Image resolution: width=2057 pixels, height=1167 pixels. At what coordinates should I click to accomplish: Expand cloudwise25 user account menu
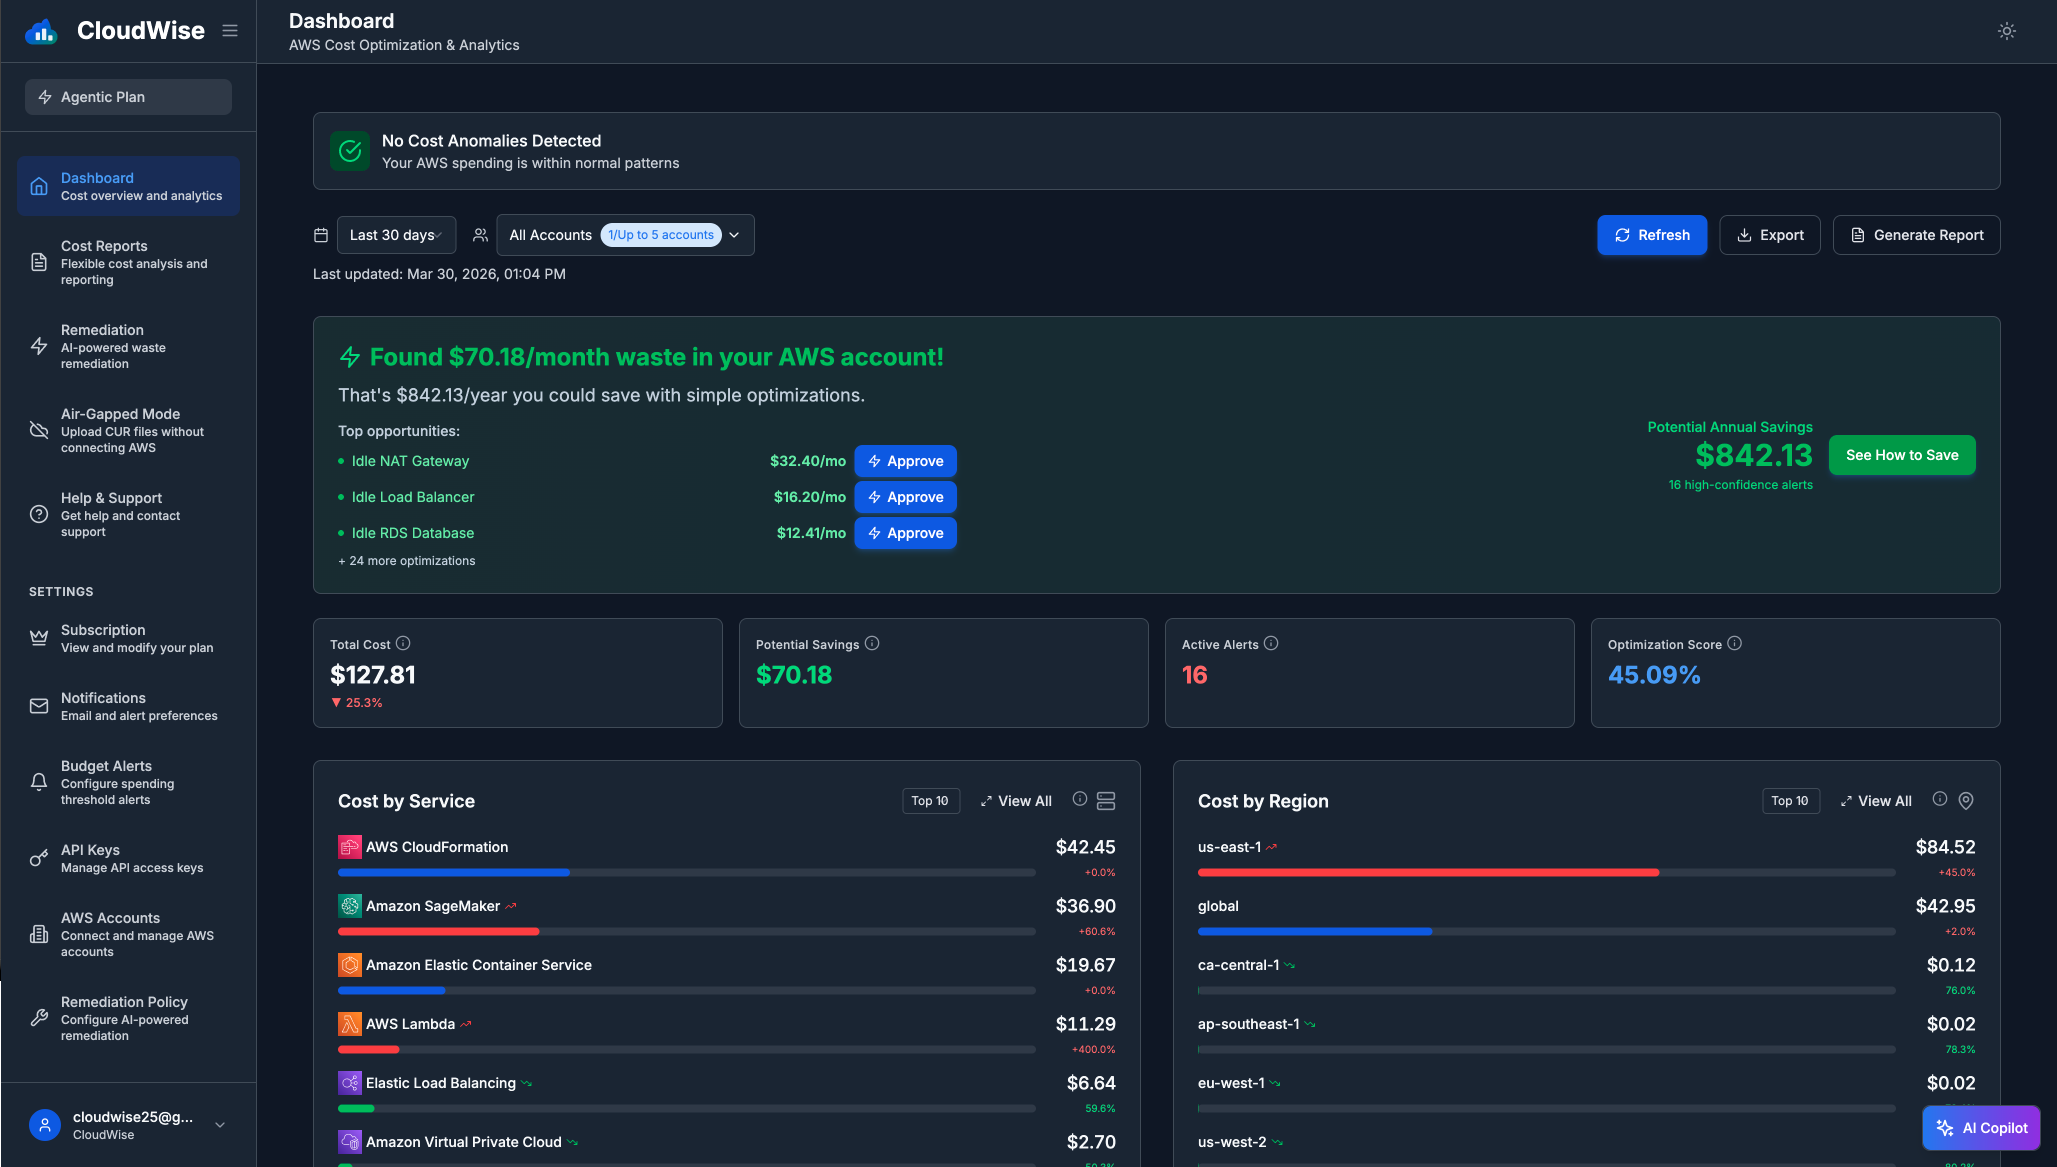tap(220, 1125)
